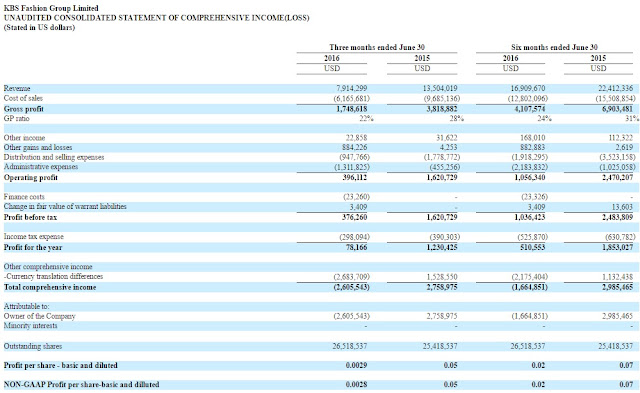Image resolution: width=640 pixels, height=393 pixels.
Task: Click profit for the year value 78,166
Action: pyautogui.click(x=356, y=247)
